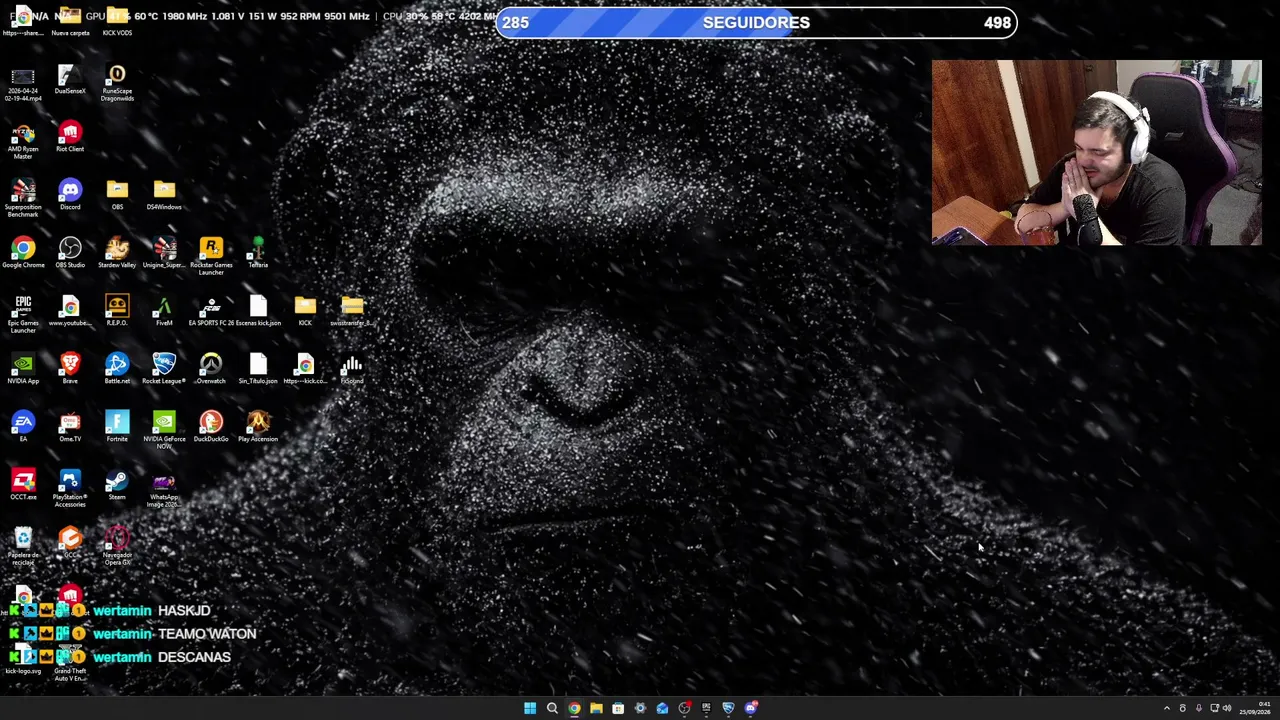This screenshot has width=1280, height=720.
Task: Launch OBS Studio from the desktop
Action: pos(70,252)
